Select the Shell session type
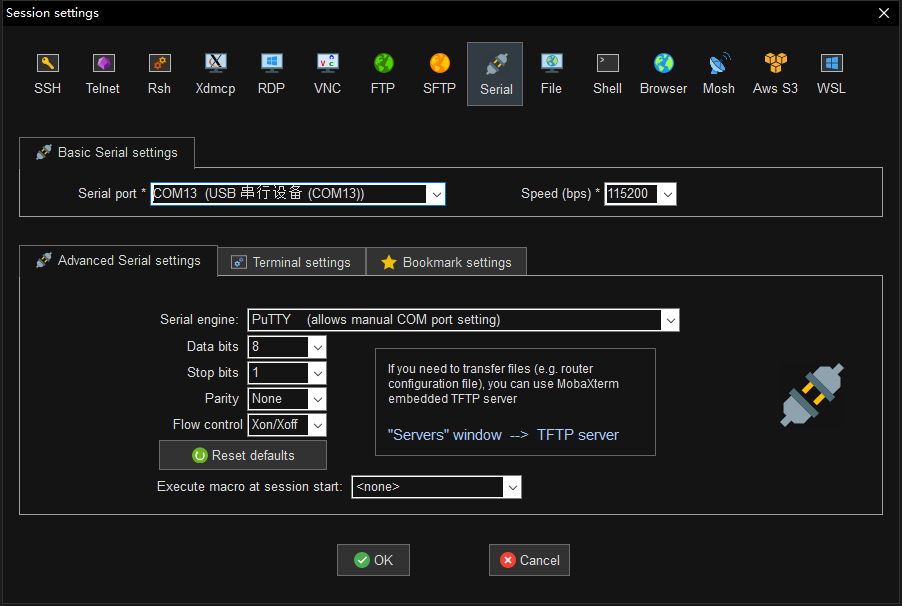Image resolution: width=902 pixels, height=606 pixels. pos(607,74)
